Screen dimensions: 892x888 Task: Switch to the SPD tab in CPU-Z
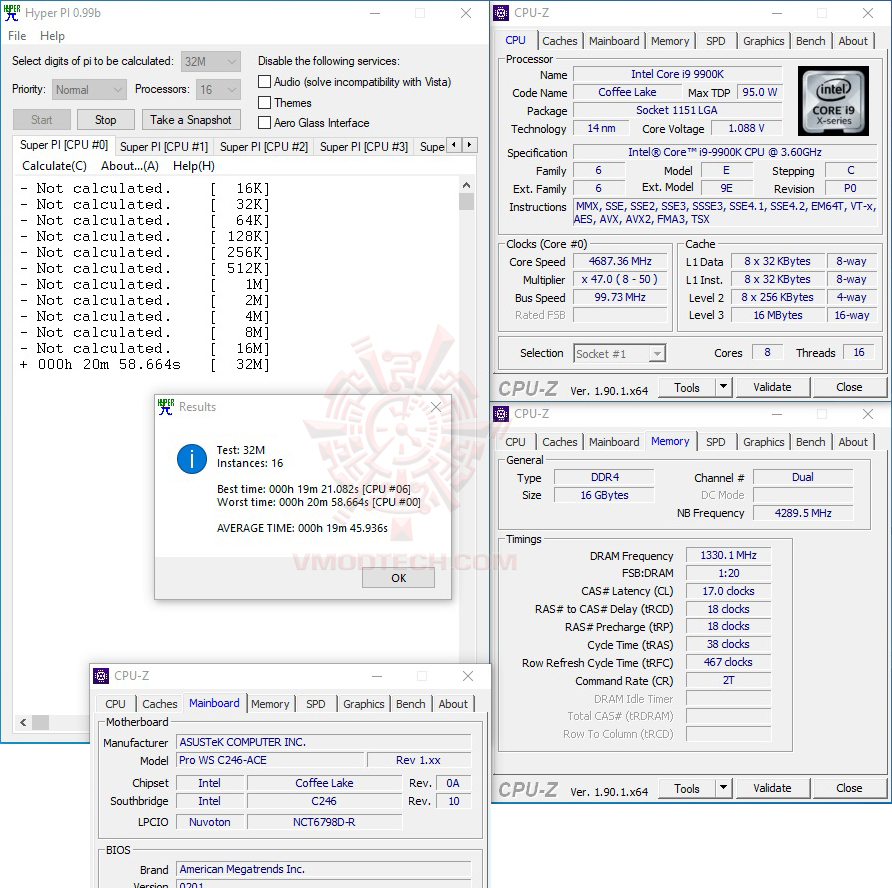[715, 40]
